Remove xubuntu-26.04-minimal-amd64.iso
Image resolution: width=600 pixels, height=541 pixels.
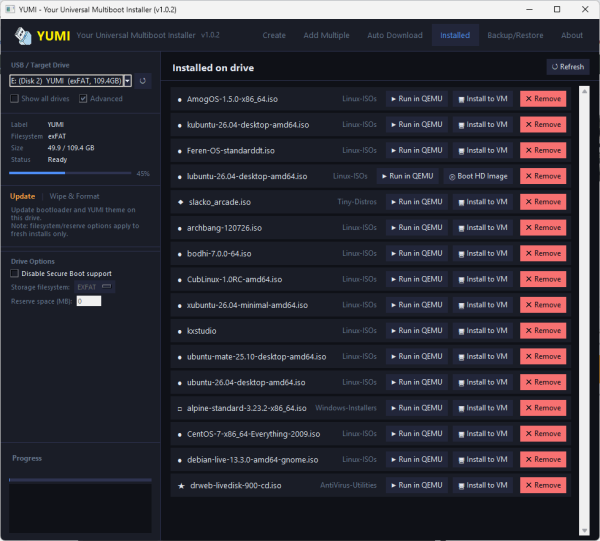click(x=543, y=305)
